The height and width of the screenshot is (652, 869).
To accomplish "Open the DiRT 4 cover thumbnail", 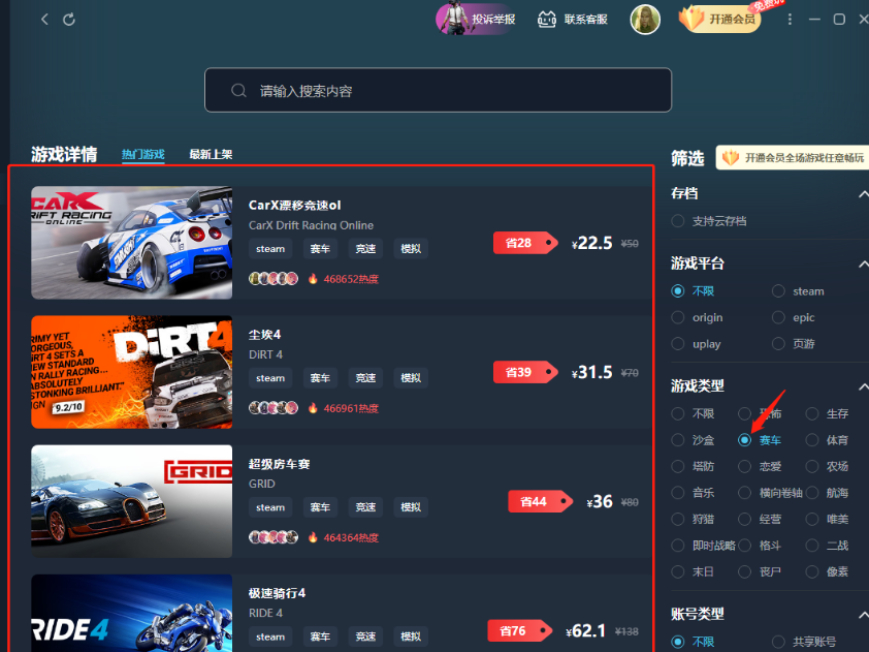I will 131,372.
